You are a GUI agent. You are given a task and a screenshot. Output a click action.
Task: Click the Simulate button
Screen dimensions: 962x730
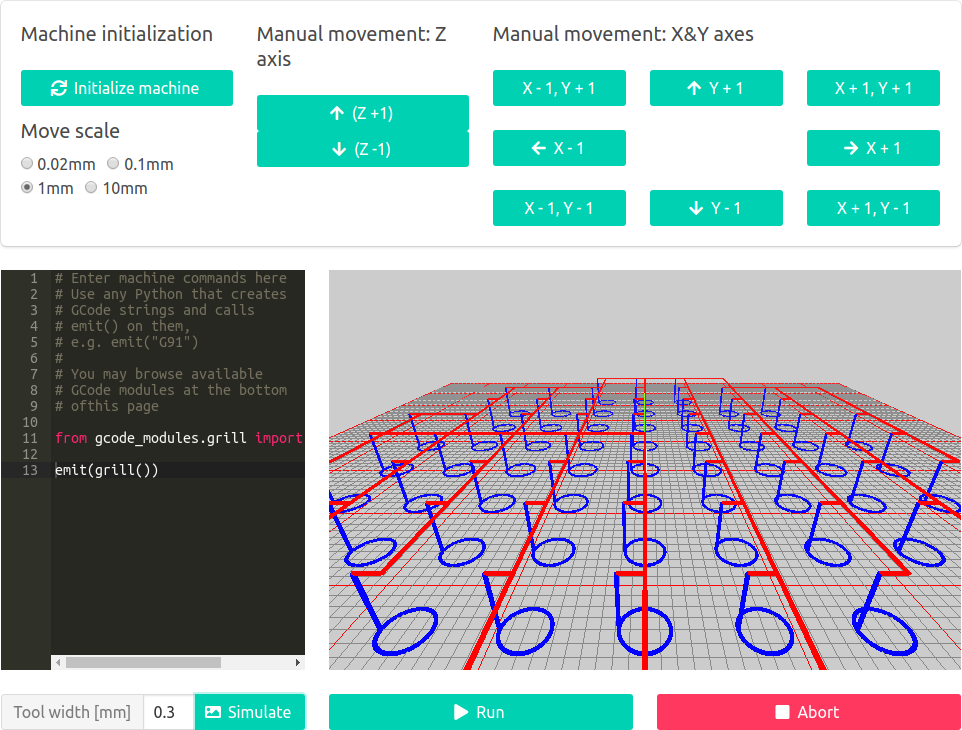[x=249, y=712]
